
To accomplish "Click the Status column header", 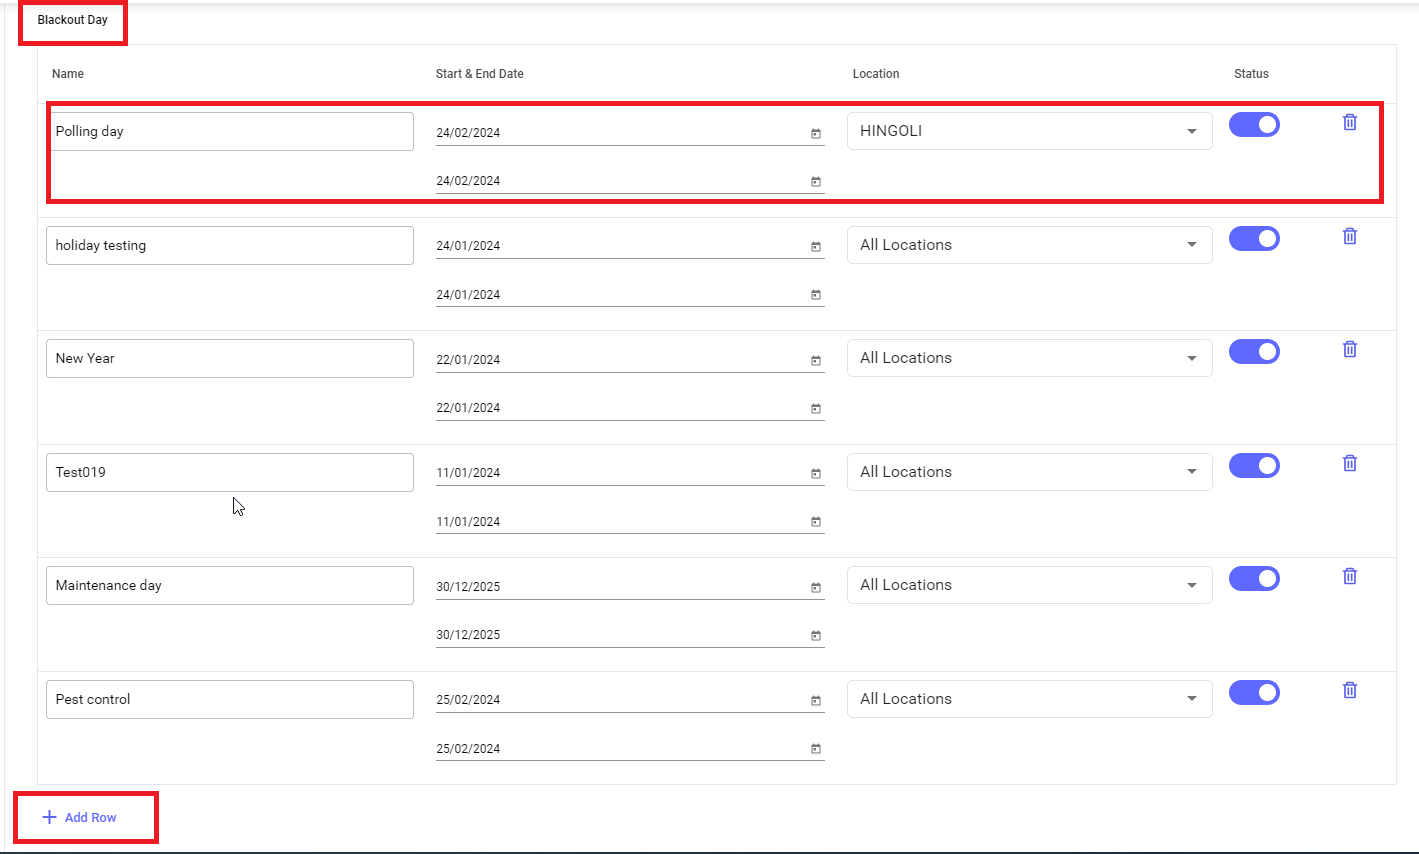I will (1251, 74).
